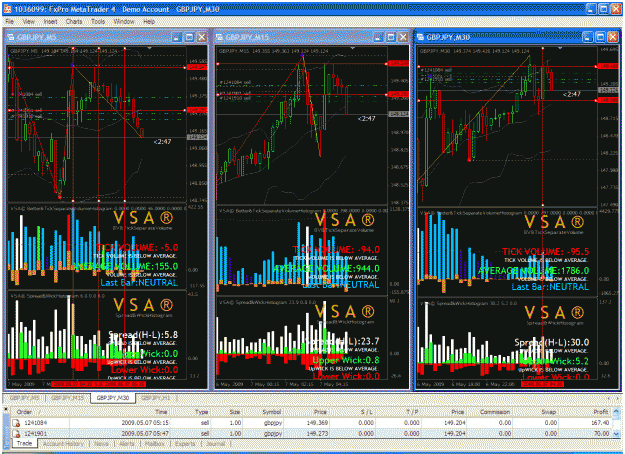Open the Alerts tab

click(127, 444)
